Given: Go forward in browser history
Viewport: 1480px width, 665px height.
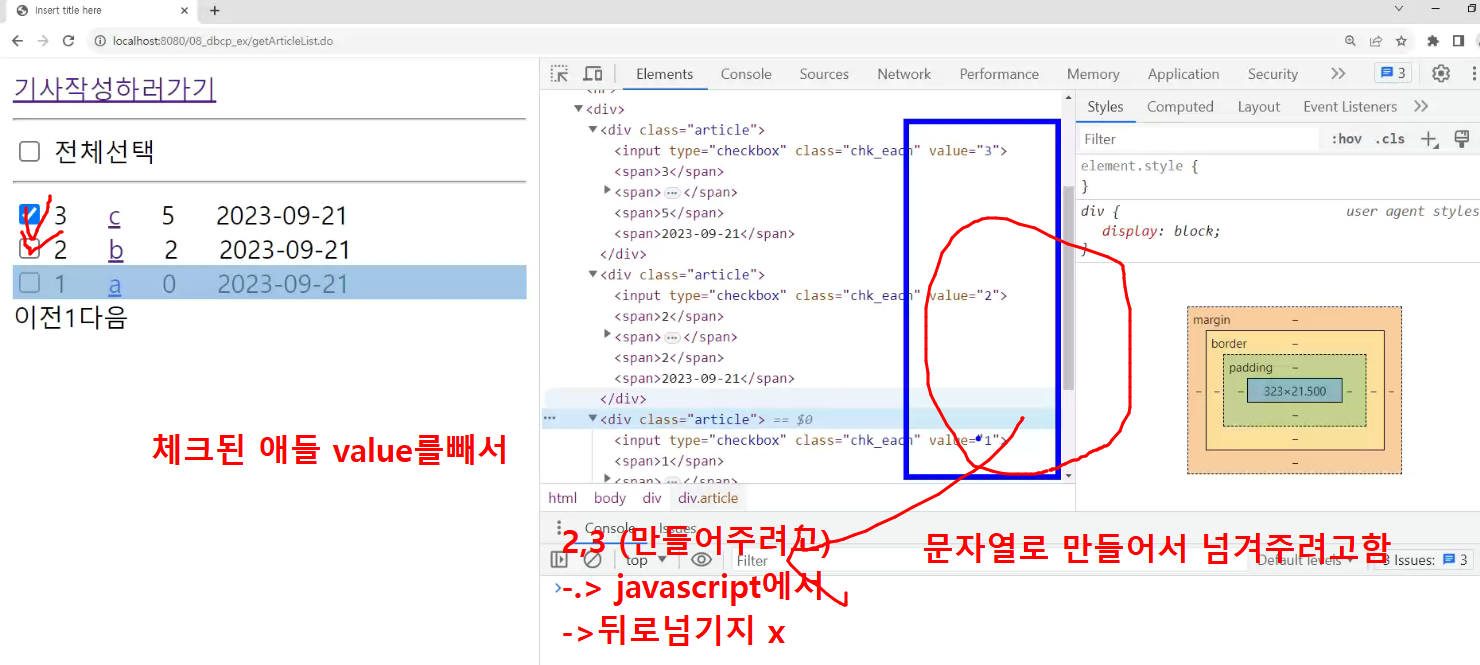Looking at the screenshot, I should (x=42, y=41).
